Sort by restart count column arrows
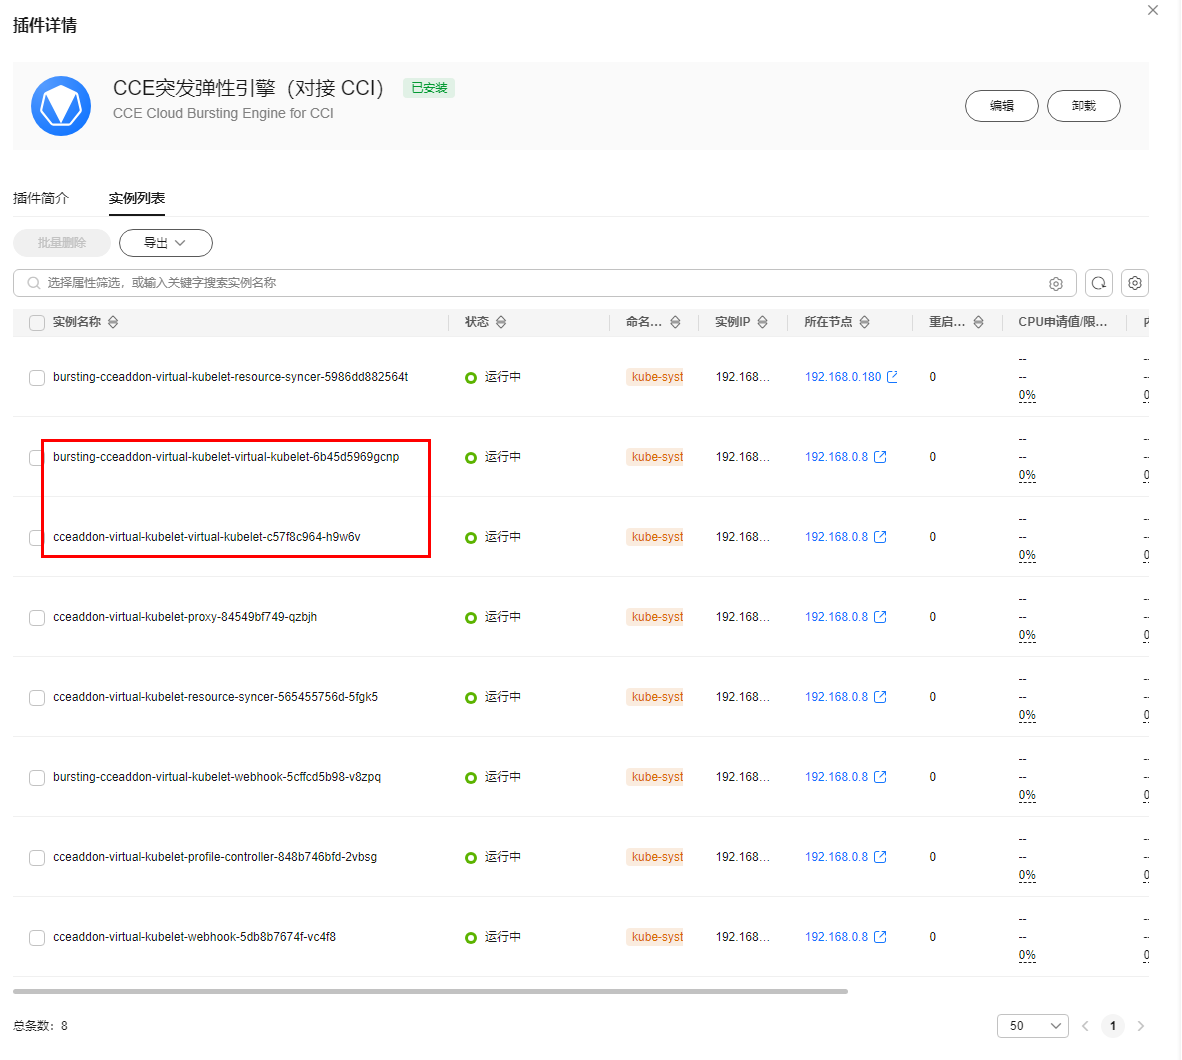The height and width of the screenshot is (1060, 1182). 978,322
